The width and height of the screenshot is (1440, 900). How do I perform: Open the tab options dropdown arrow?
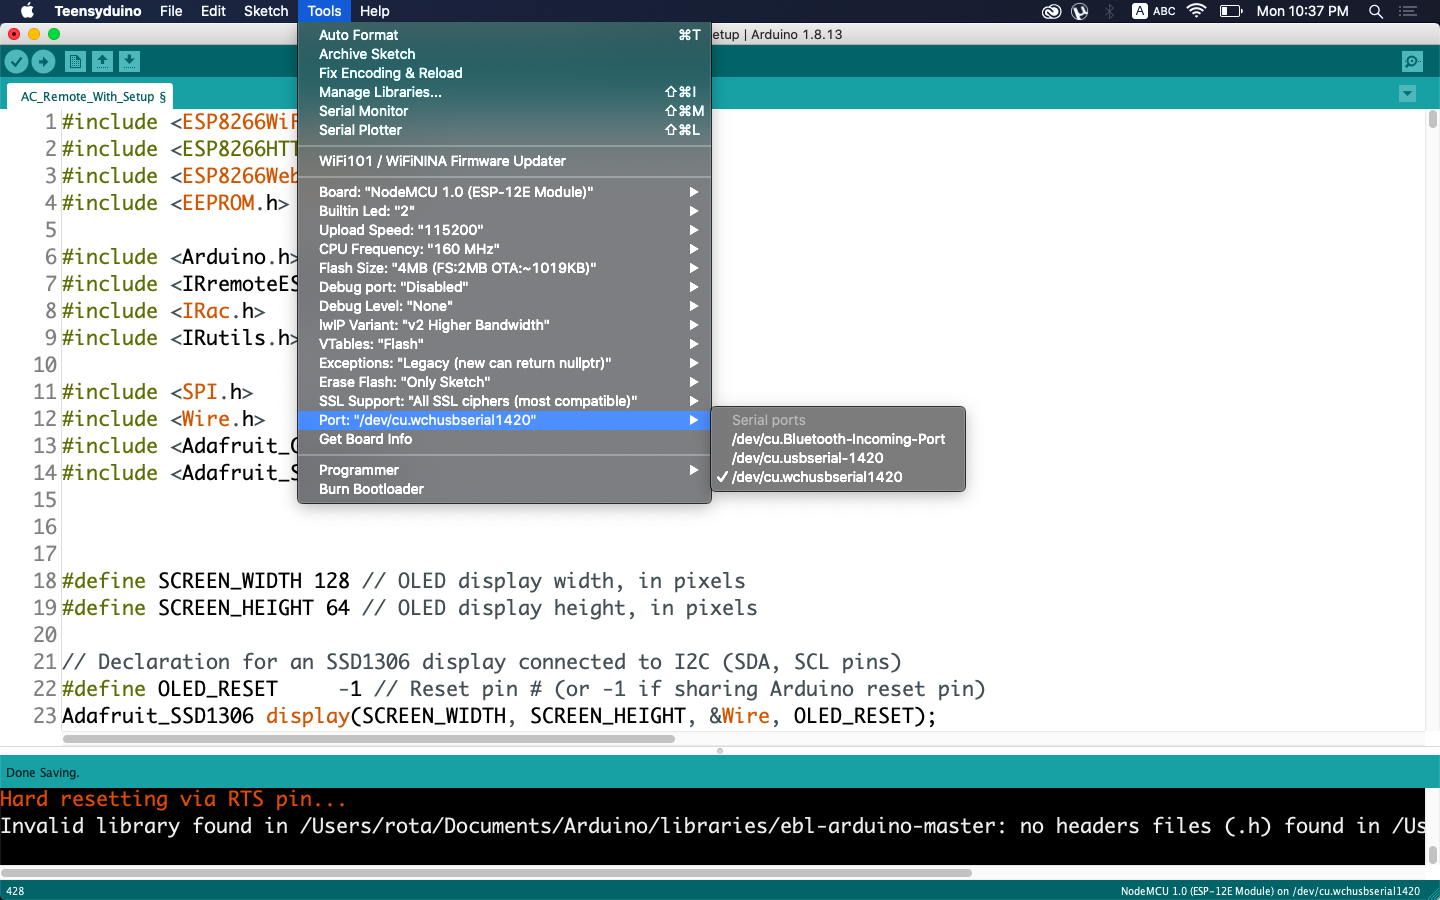pos(1407,94)
